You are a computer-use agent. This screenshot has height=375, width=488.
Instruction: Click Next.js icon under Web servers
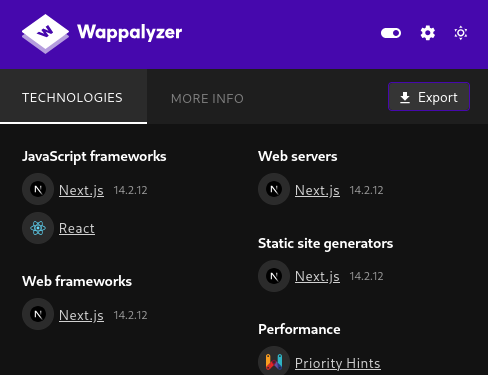point(274,189)
